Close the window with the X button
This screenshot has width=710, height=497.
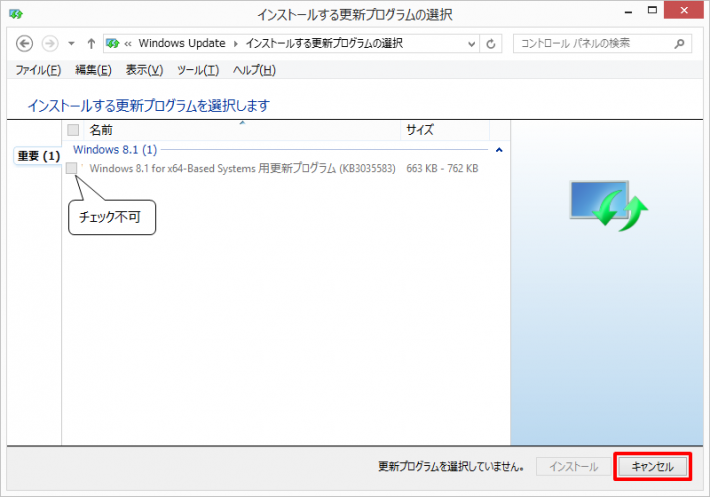coord(684,10)
